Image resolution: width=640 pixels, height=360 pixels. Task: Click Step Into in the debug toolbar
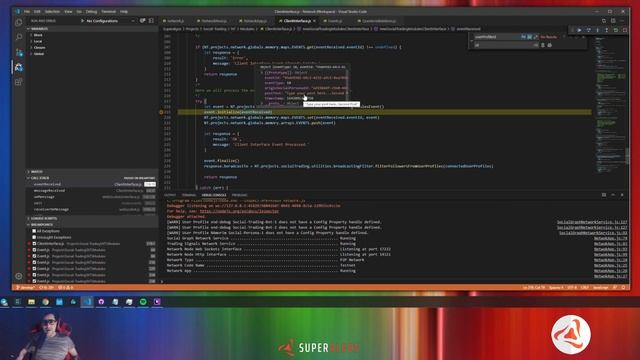pos(598,30)
